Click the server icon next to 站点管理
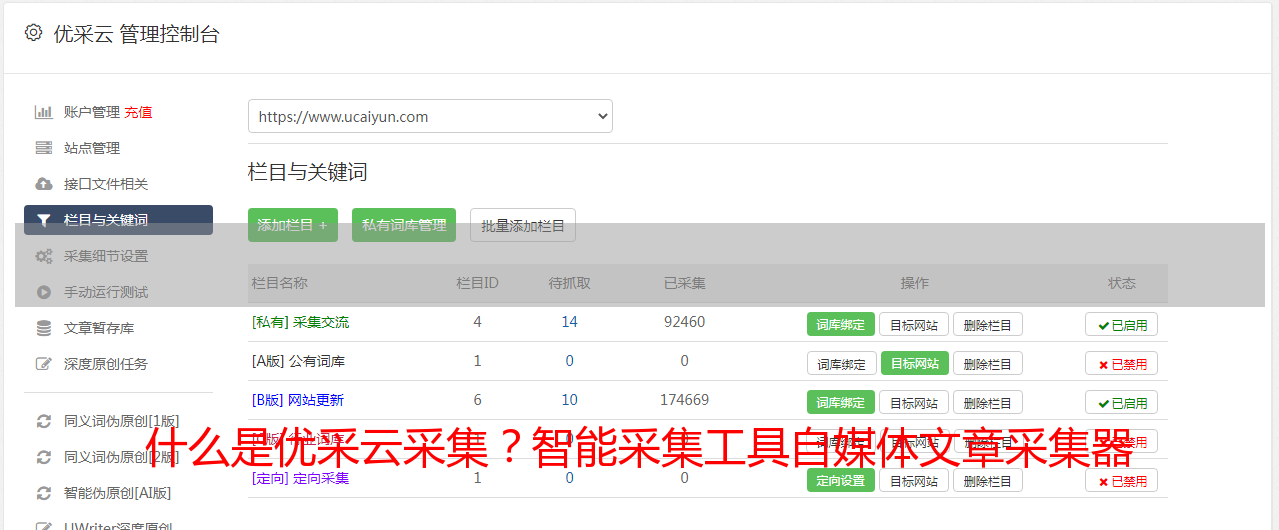 coord(43,148)
